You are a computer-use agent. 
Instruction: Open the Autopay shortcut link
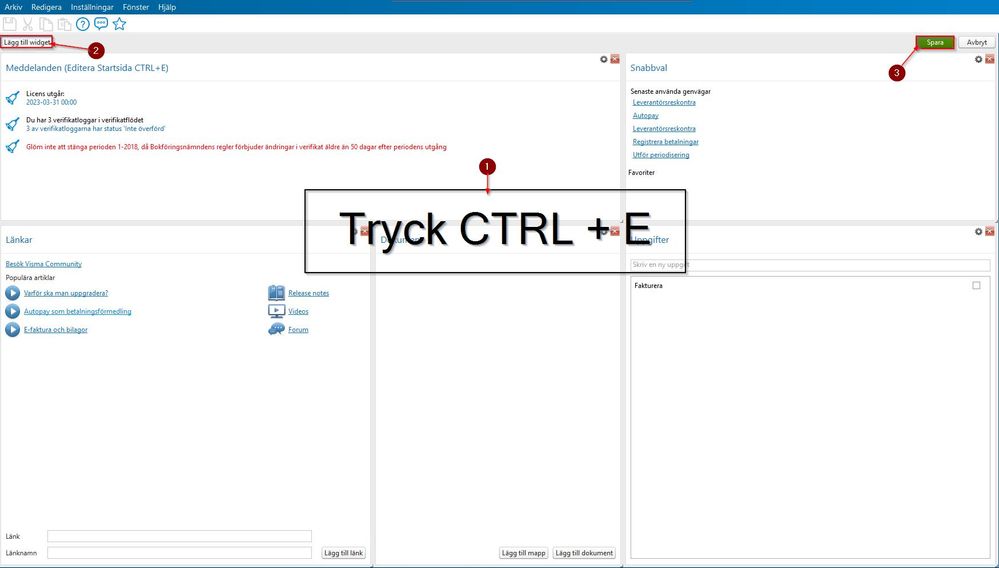645,116
